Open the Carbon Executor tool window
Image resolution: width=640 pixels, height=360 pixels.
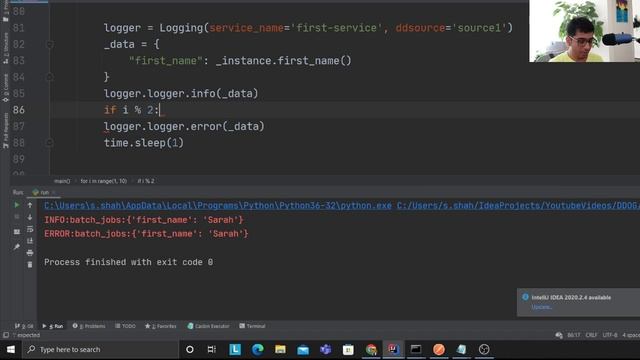209,326
